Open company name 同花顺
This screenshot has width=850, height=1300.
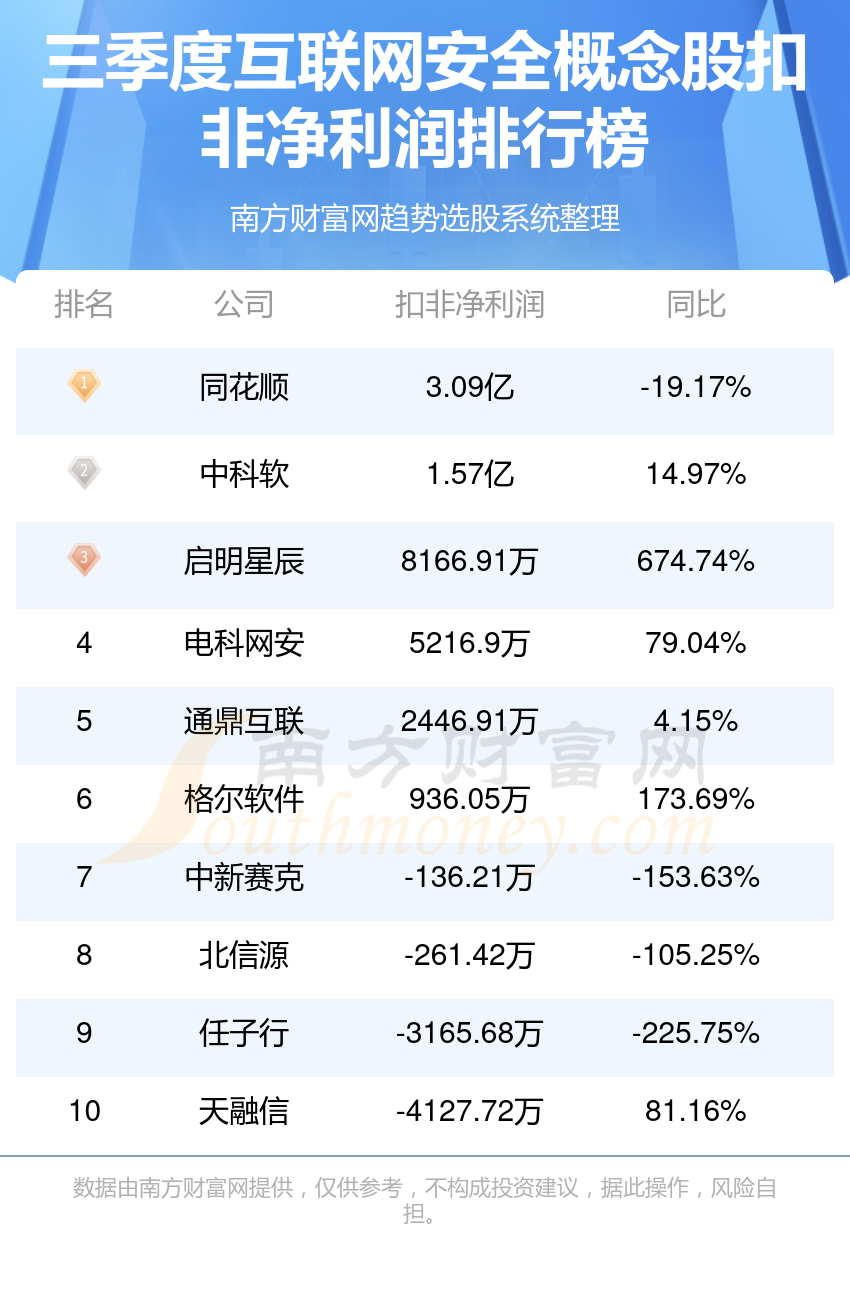click(x=244, y=387)
